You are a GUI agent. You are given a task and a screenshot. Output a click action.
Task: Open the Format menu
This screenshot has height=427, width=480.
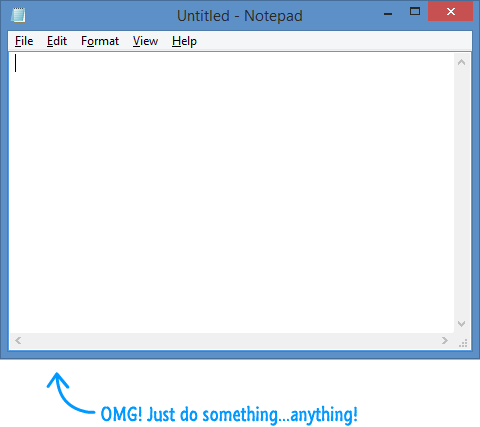pyautogui.click(x=100, y=41)
